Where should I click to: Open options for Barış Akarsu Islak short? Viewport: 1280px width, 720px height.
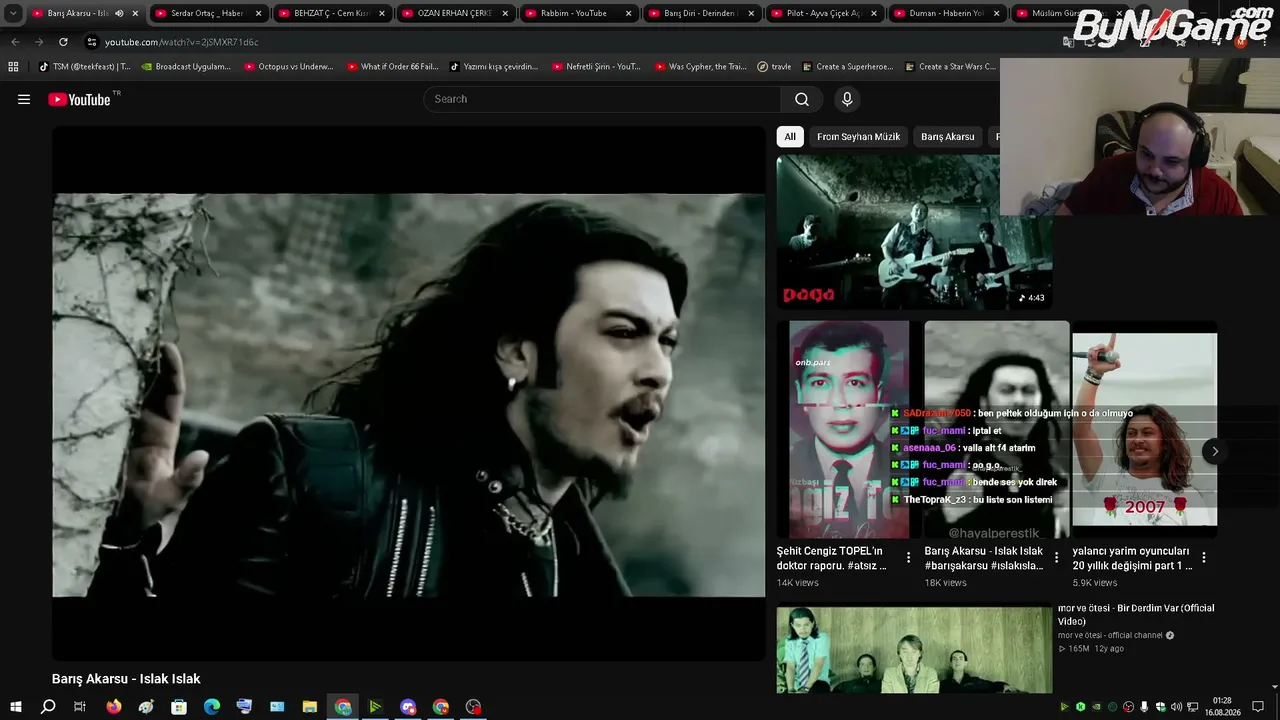1056,558
